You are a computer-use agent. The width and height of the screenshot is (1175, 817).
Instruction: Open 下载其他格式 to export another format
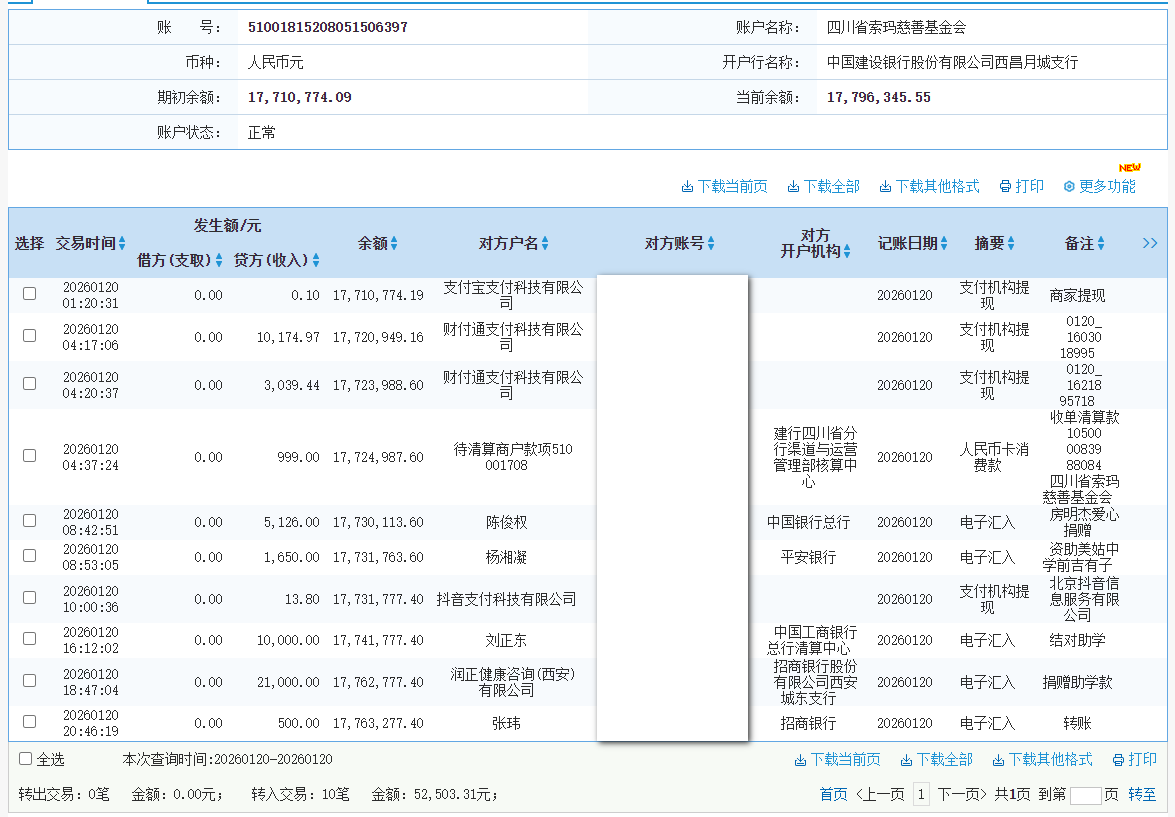pyautogui.click(x=930, y=185)
